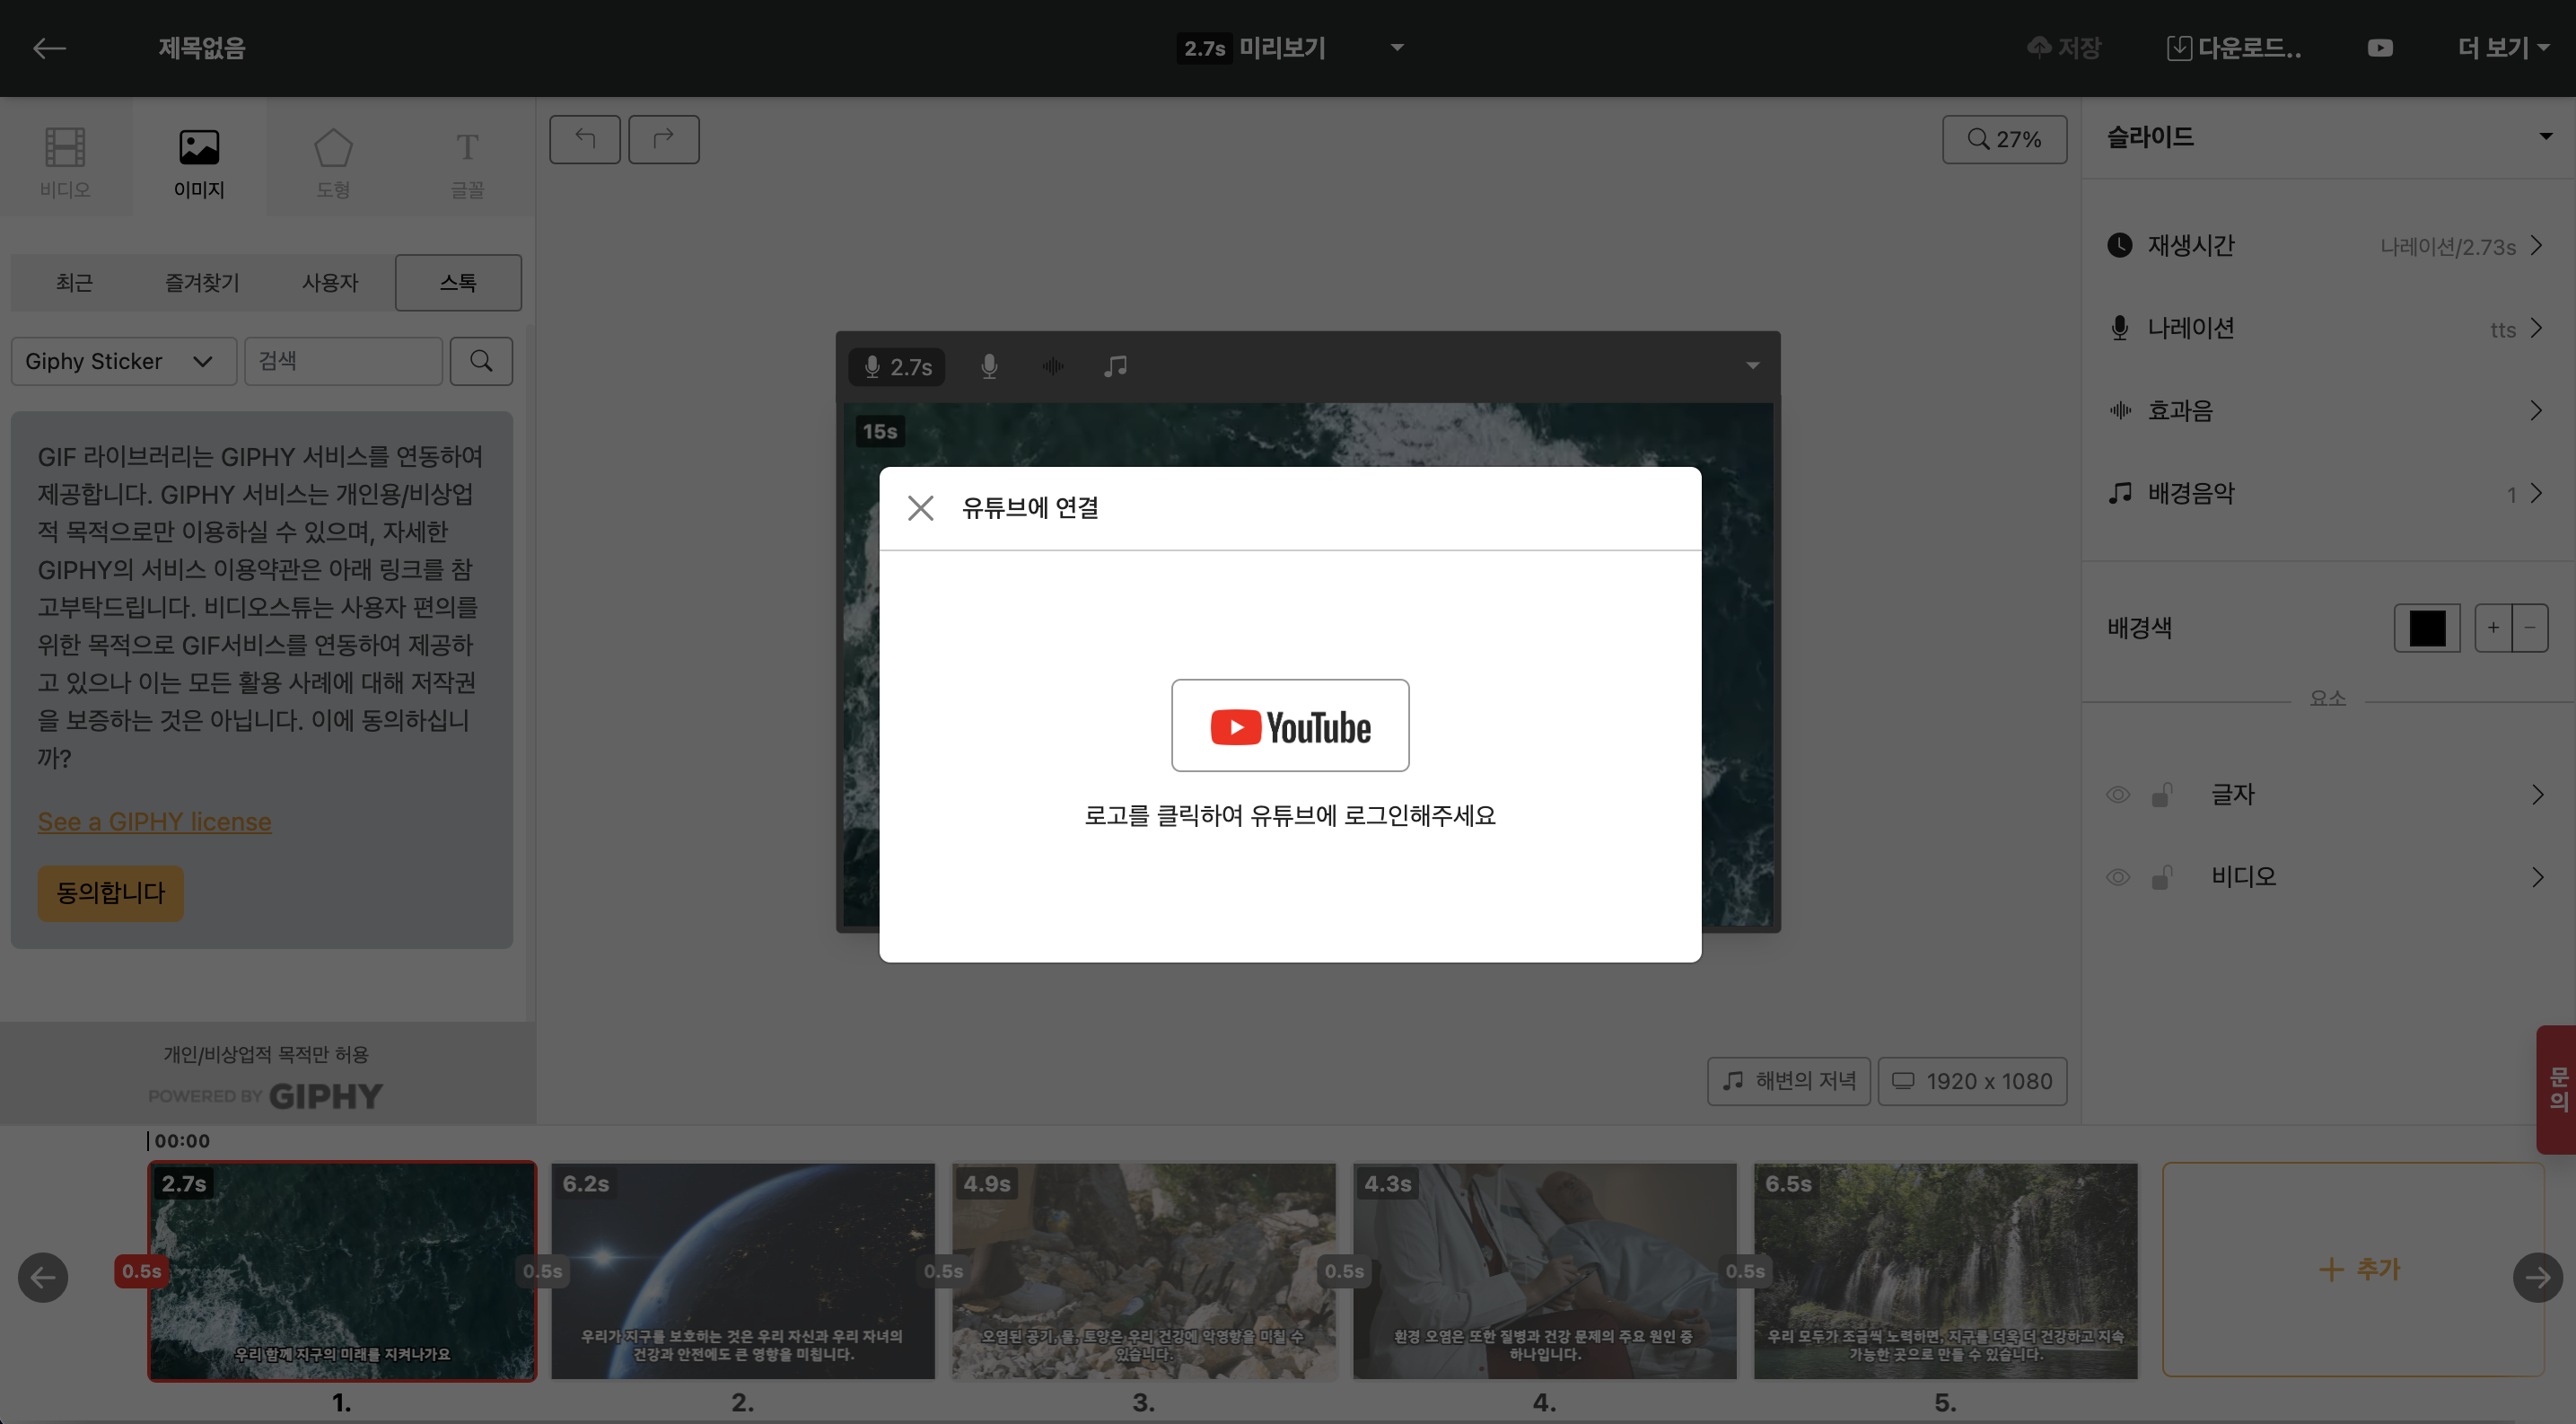Go back with the top-left arrow
This screenshot has height=1424, width=2576.
49,48
